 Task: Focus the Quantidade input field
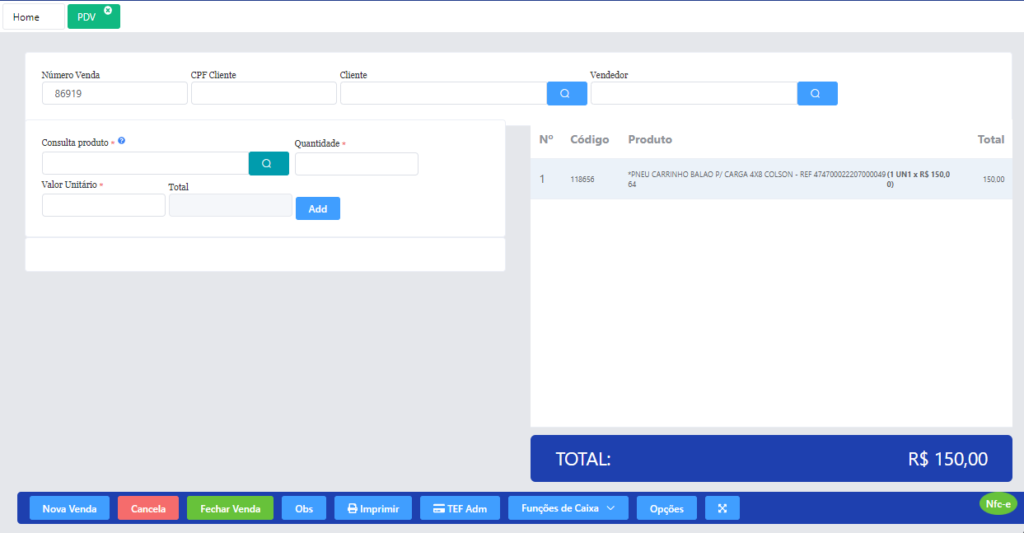(x=356, y=164)
